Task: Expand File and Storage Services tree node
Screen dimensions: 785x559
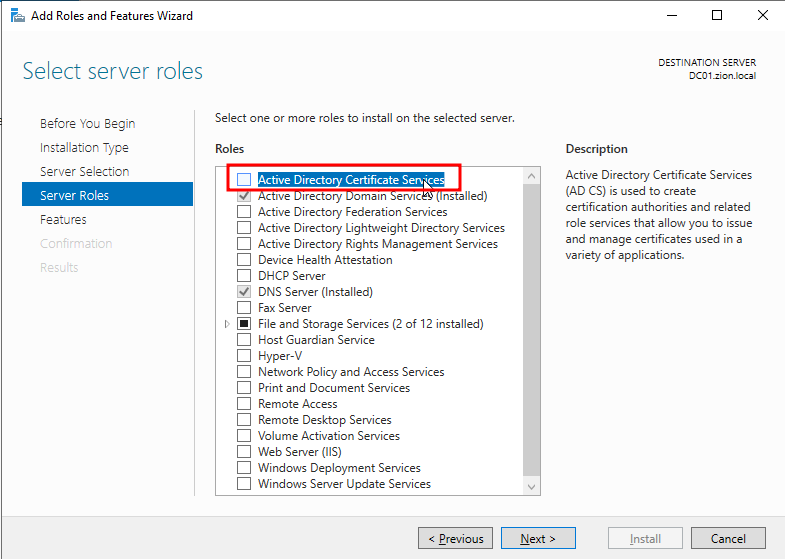Action: pyautogui.click(x=228, y=324)
